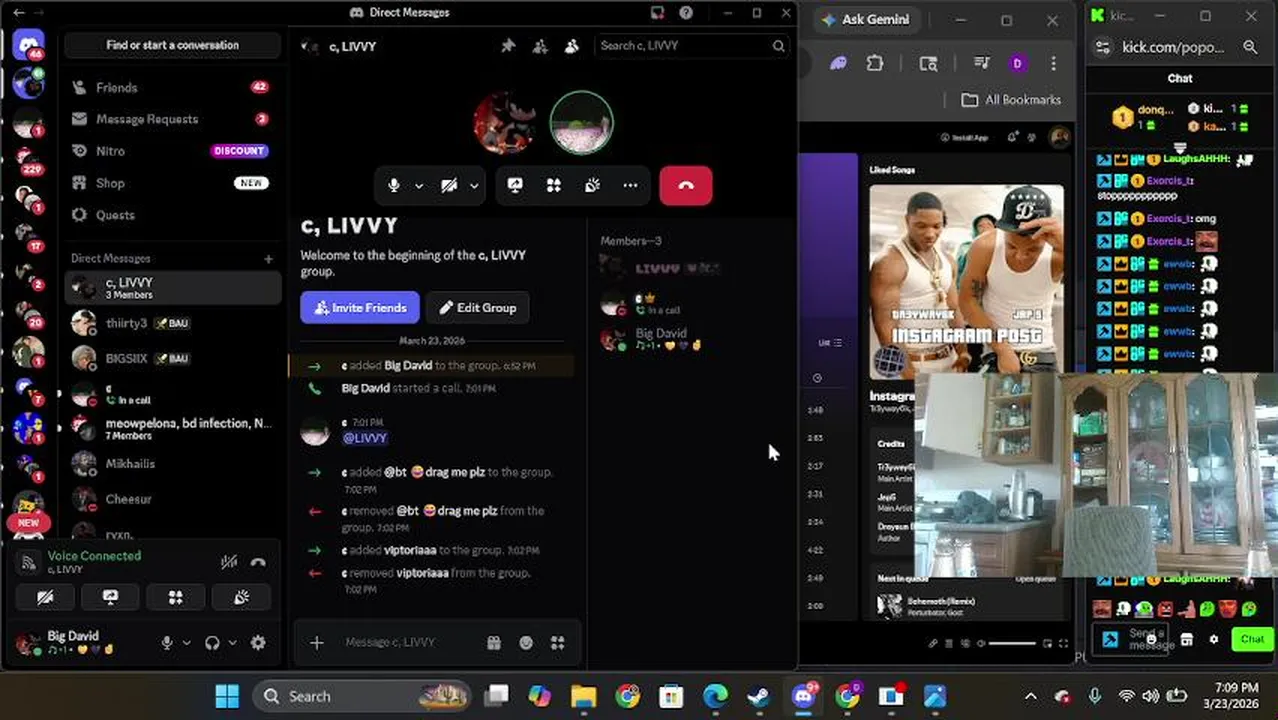1278x720 pixels.
Task: Open Discord help question mark icon
Action: tap(686, 13)
